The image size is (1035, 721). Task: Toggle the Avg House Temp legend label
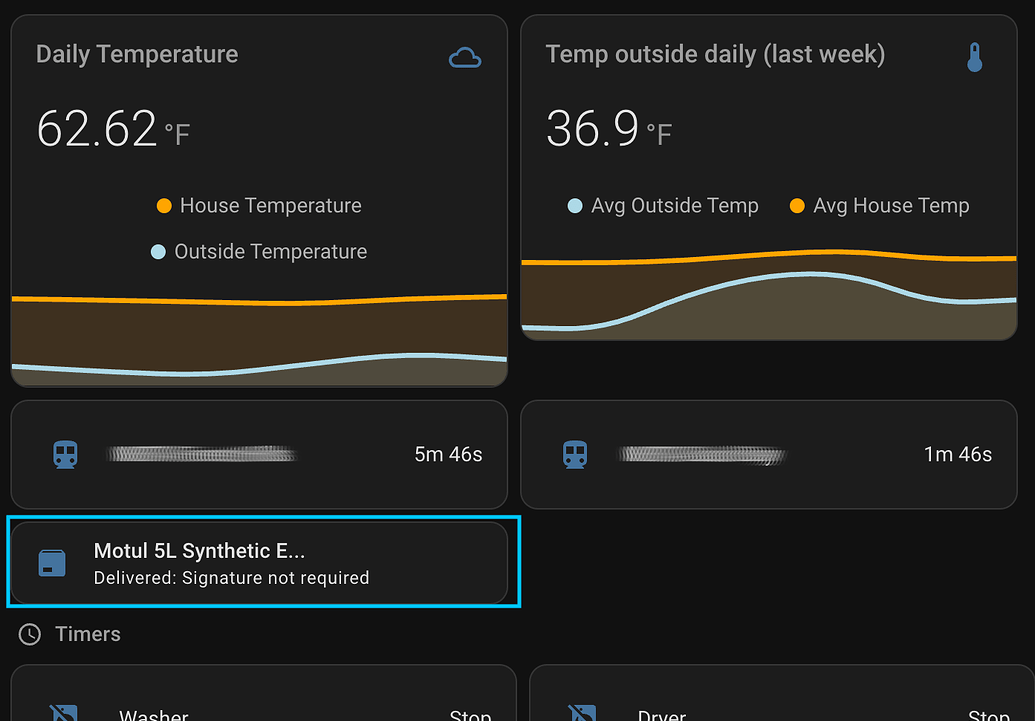[891, 206]
